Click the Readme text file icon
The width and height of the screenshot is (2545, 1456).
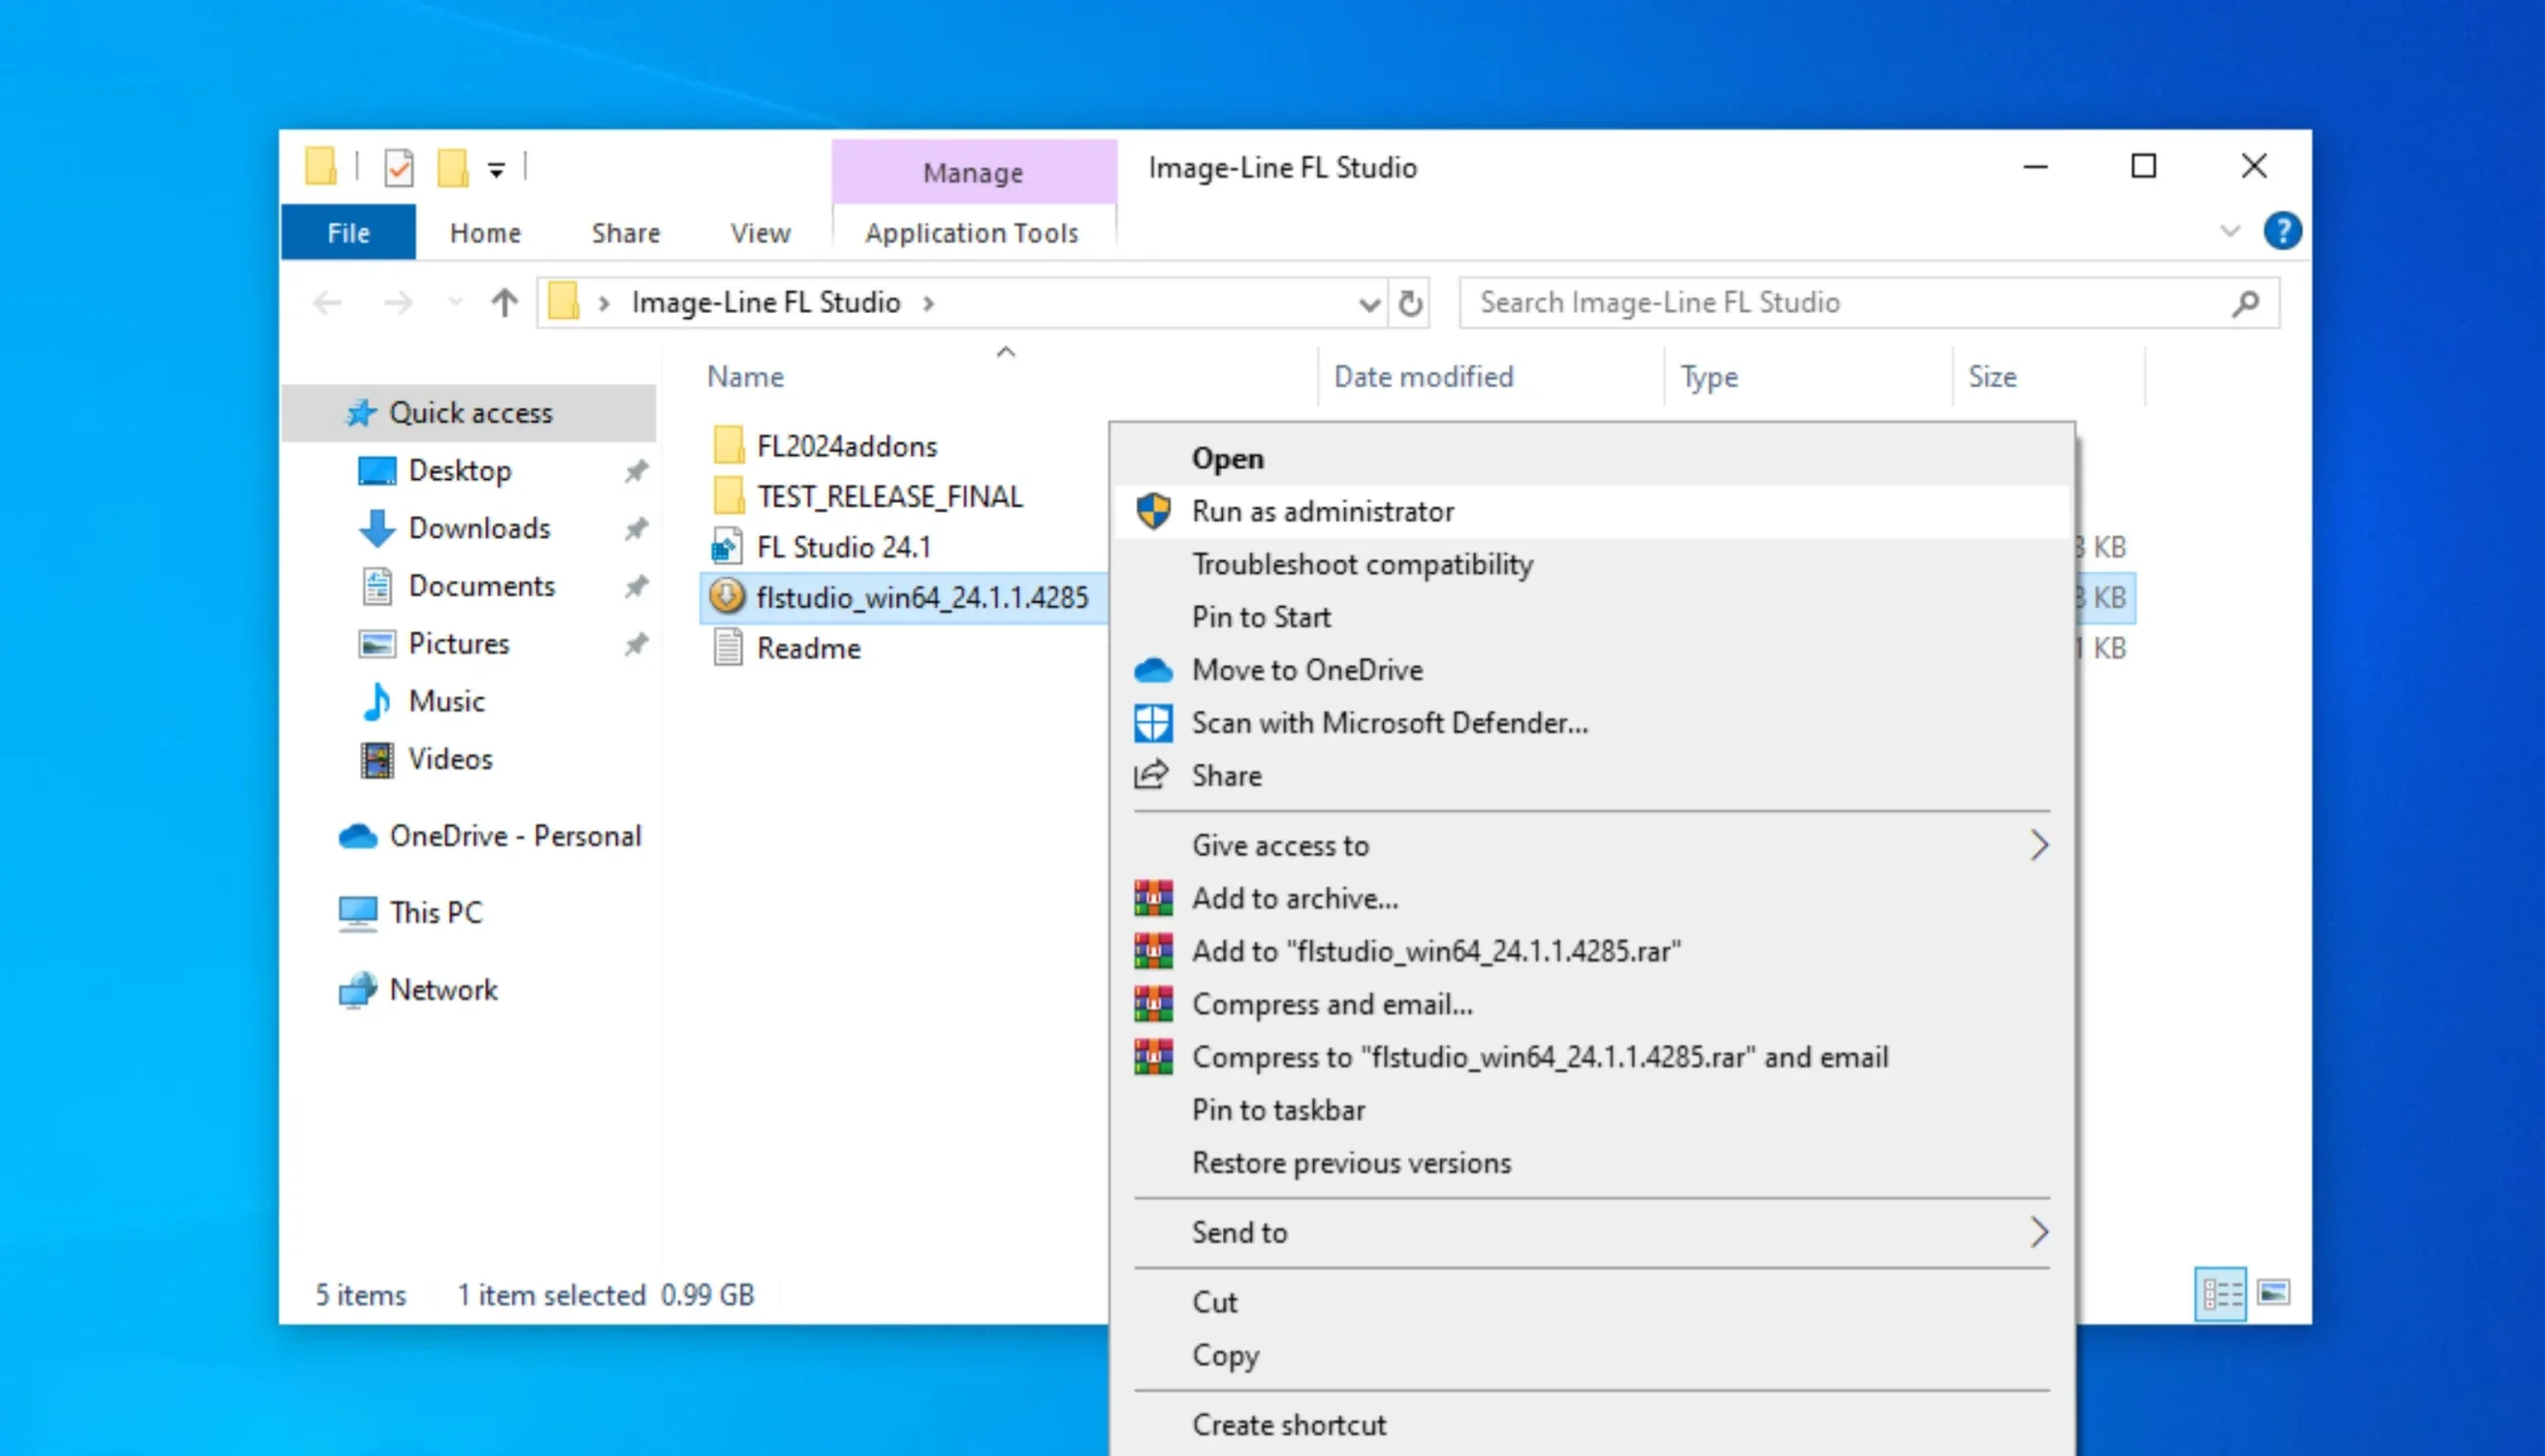[x=728, y=648]
